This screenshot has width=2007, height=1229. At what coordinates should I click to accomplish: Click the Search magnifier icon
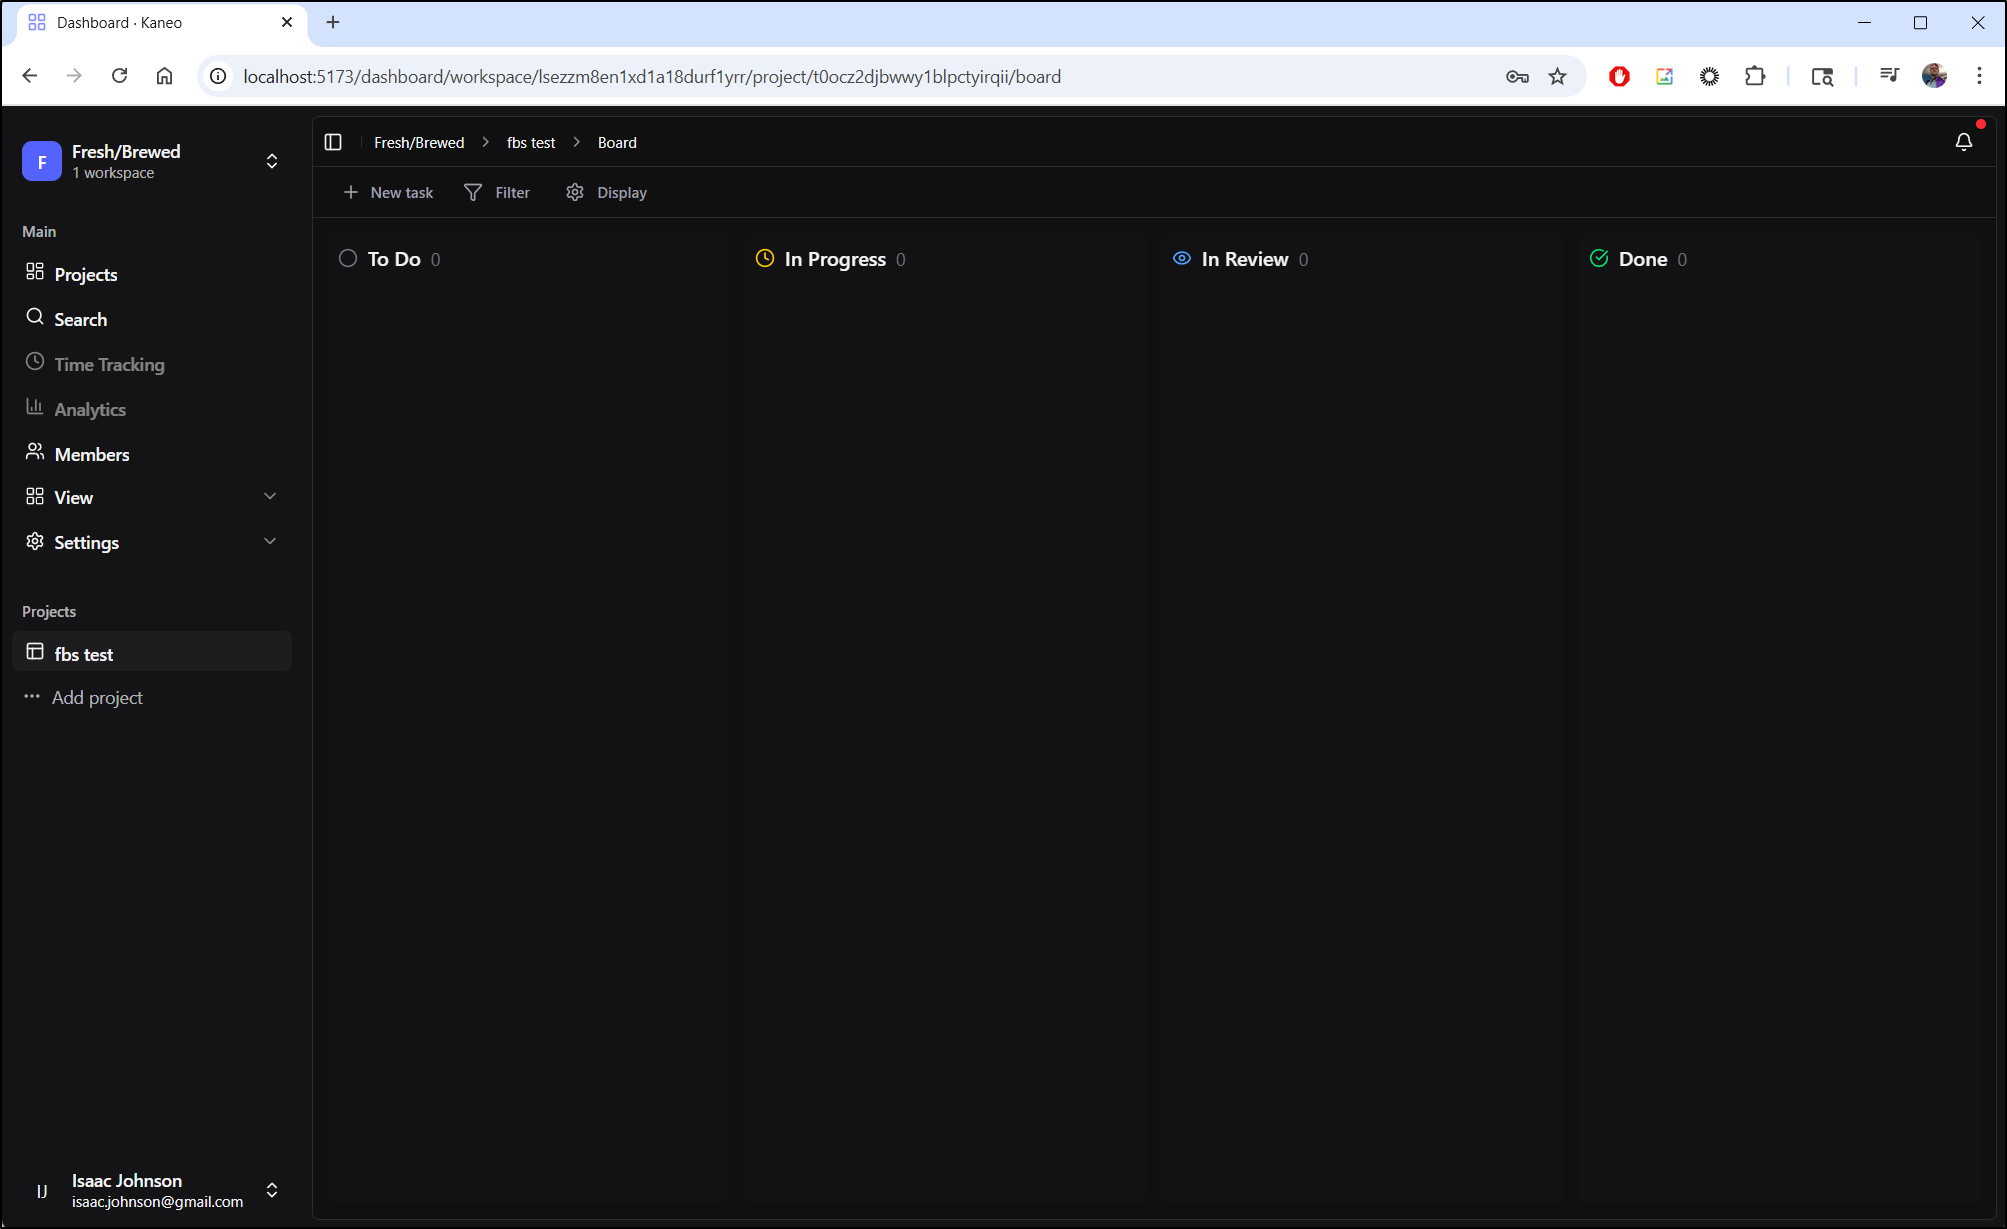[x=35, y=317]
